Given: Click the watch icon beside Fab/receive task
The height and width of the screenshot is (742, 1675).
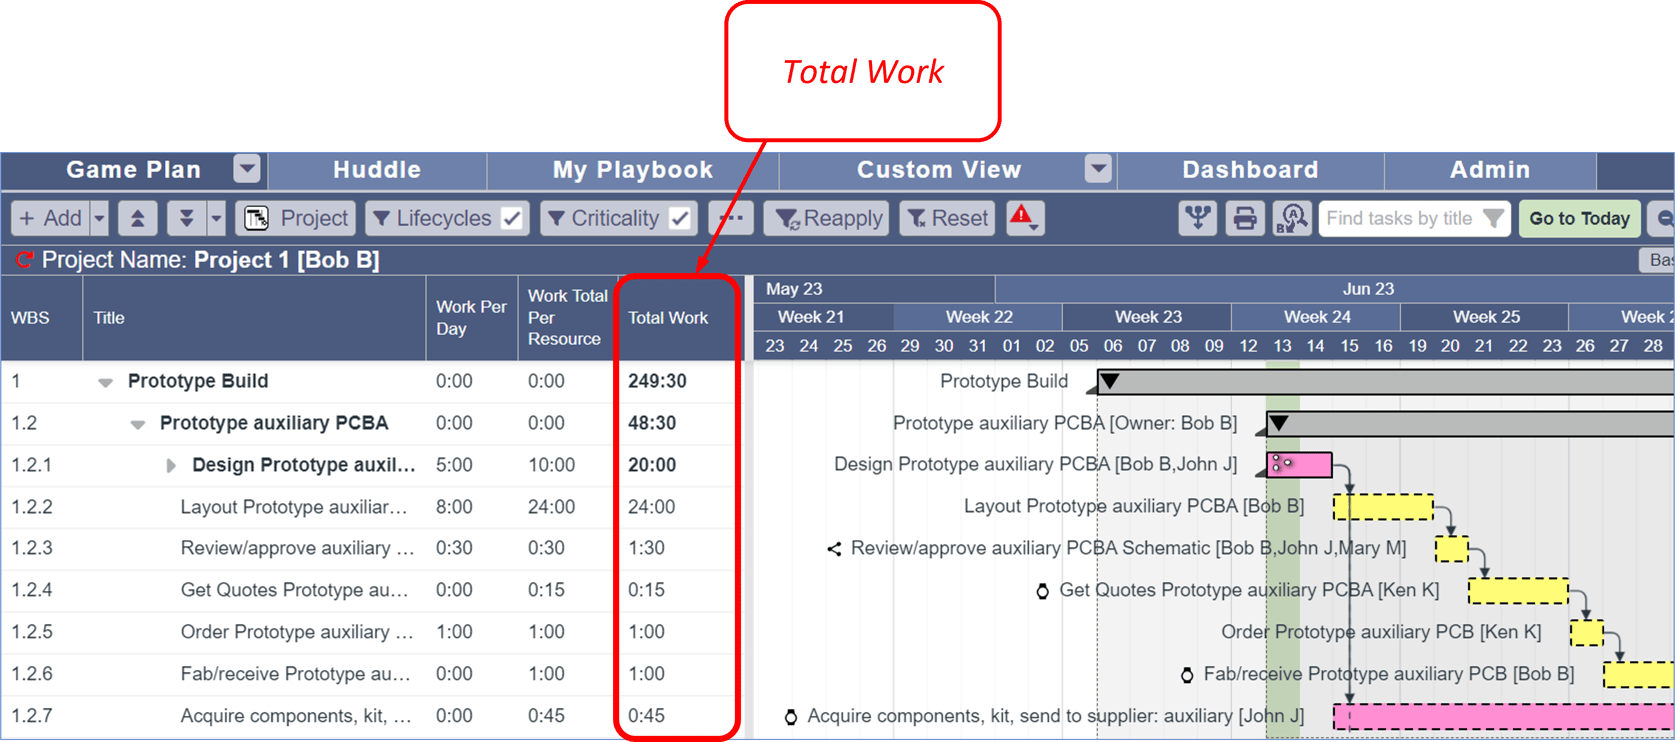Looking at the screenshot, I should [x=1187, y=675].
